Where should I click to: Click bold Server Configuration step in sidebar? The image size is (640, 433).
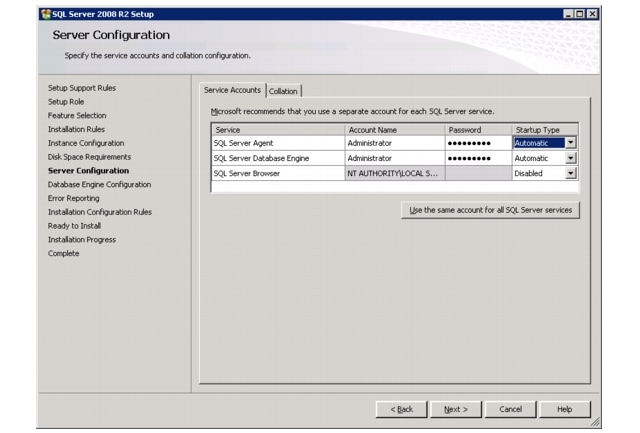(x=88, y=171)
